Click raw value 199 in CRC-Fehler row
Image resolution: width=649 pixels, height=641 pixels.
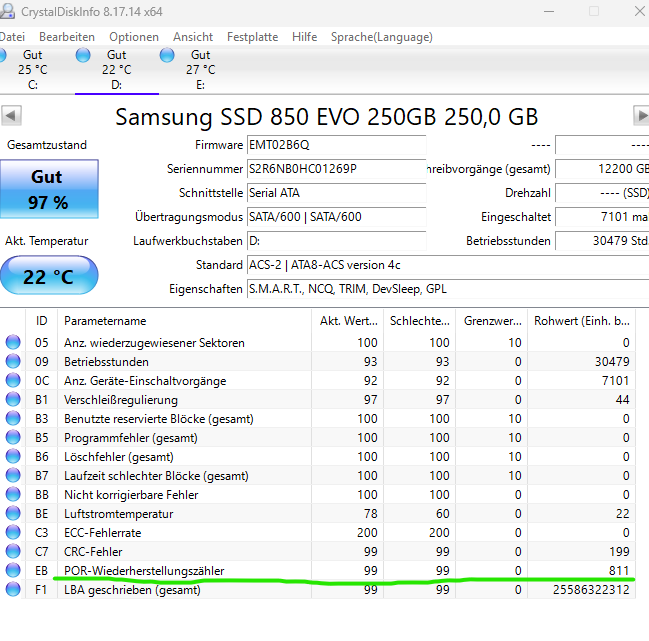(619, 551)
